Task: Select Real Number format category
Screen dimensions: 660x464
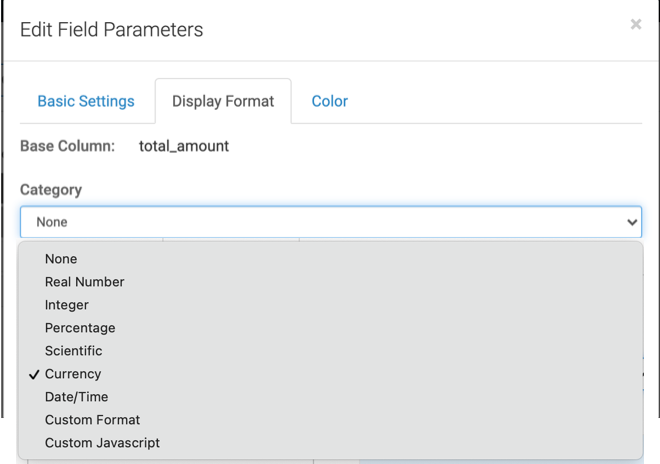Action: (84, 282)
